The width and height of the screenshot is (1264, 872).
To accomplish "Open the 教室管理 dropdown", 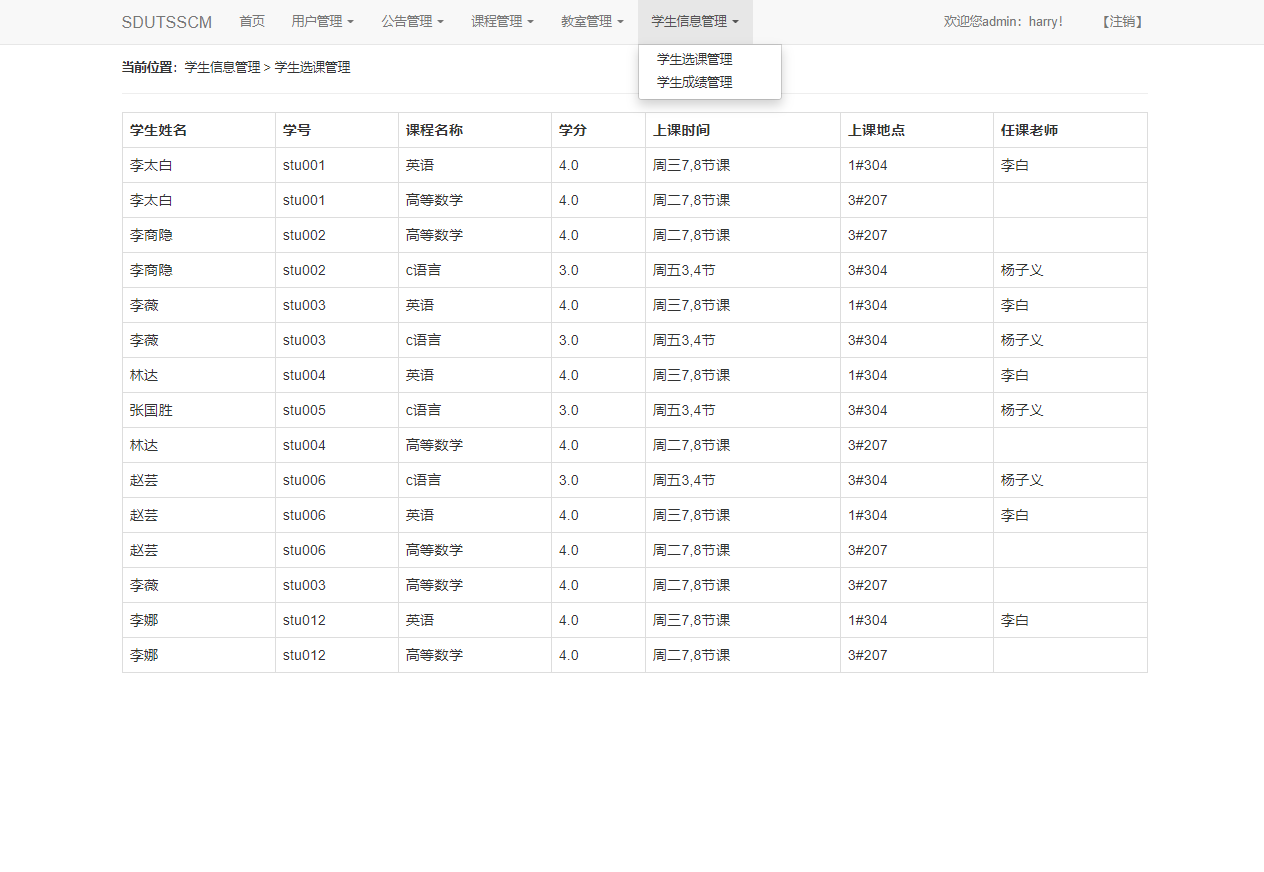I will point(592,20).
